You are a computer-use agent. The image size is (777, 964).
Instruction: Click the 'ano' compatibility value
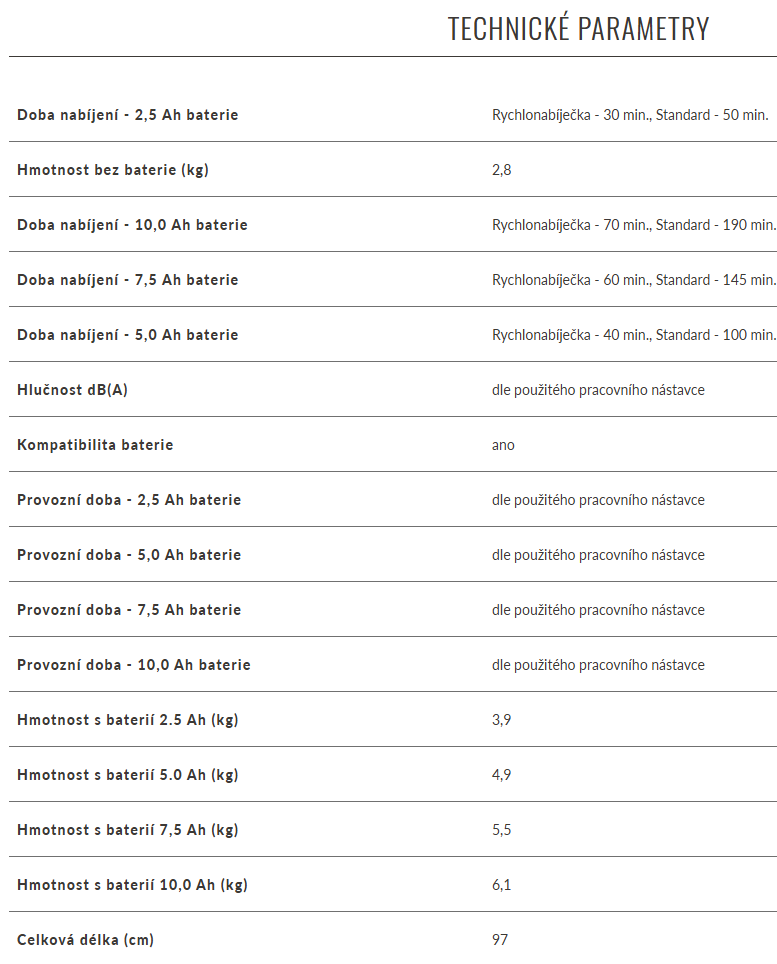(x=503, y=445)
